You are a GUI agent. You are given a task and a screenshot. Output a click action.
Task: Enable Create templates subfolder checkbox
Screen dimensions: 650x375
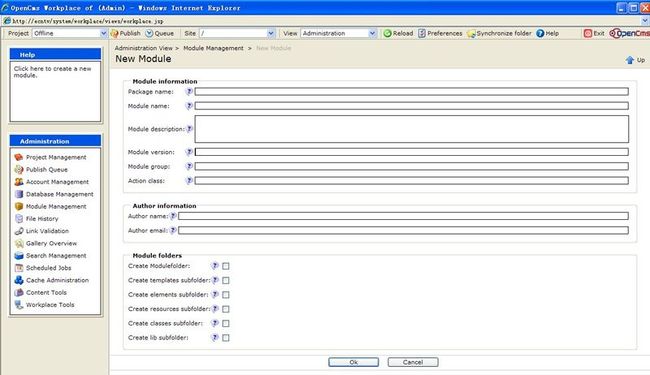[x=226, y=281]
